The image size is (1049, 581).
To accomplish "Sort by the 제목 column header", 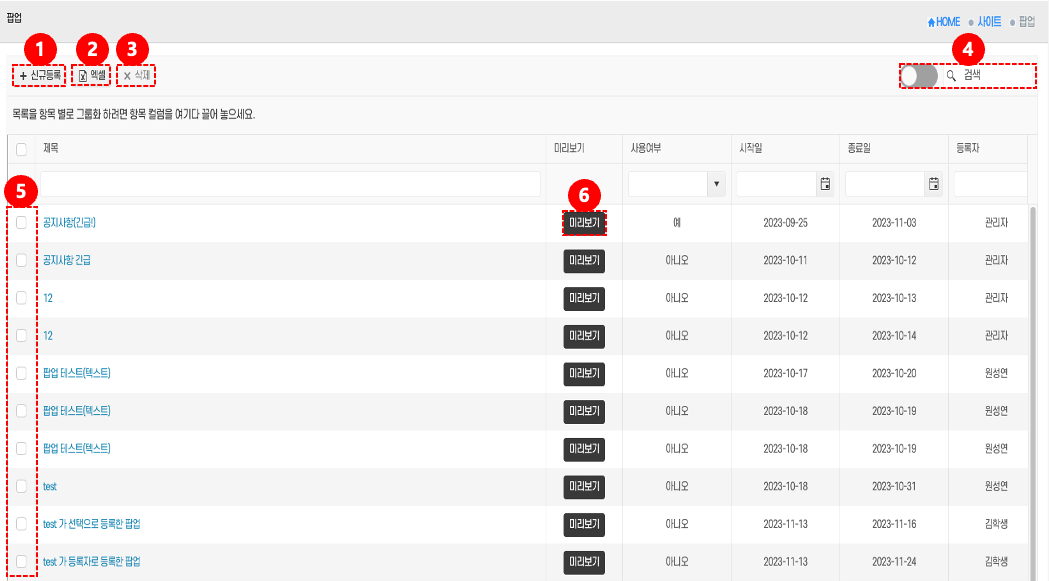I will [52, 149].
